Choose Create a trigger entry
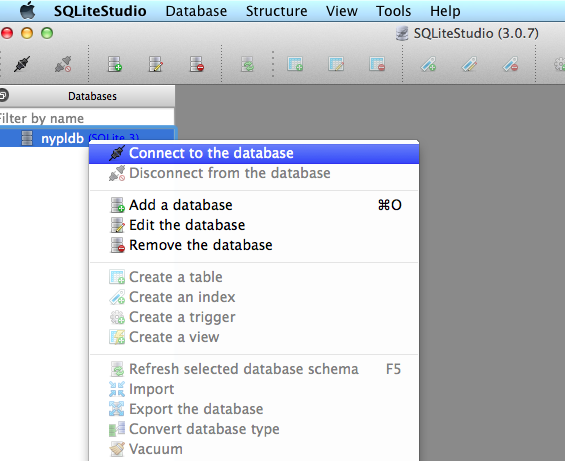This screenshot has height=461, width=565. (254, 318)
